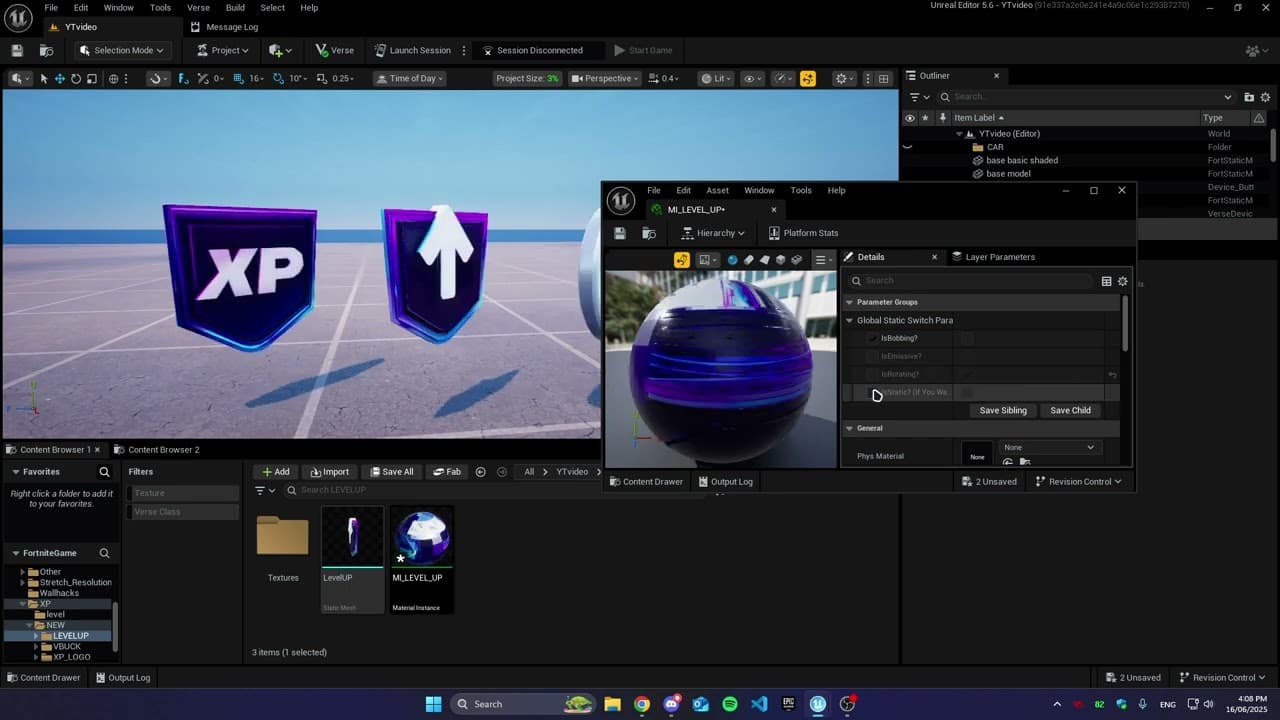Collapse the Global Static Switch Parameters group
The width and height of the screenshot is (1280, 720).
click(850, 320)
